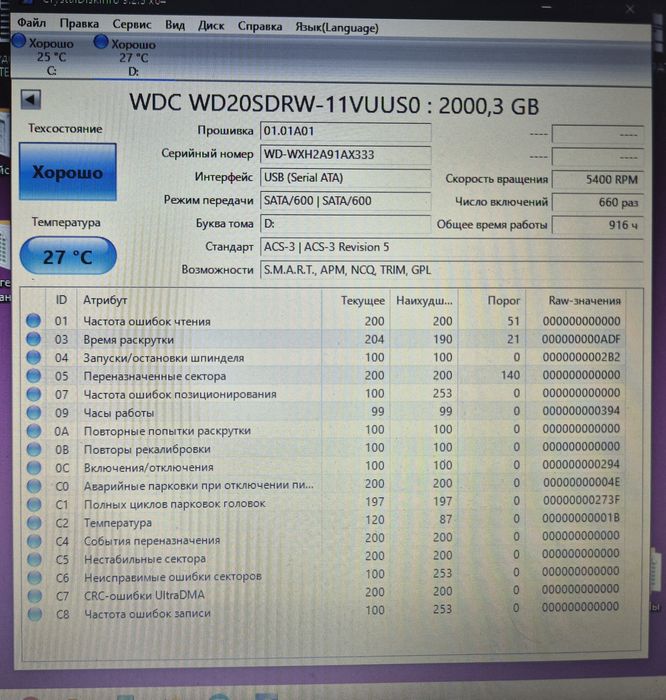Image resolution: width=666 pixels, height=700 pixels.
Task: Click the rotation speed value 5400 RPM
Action: point(598,179)
